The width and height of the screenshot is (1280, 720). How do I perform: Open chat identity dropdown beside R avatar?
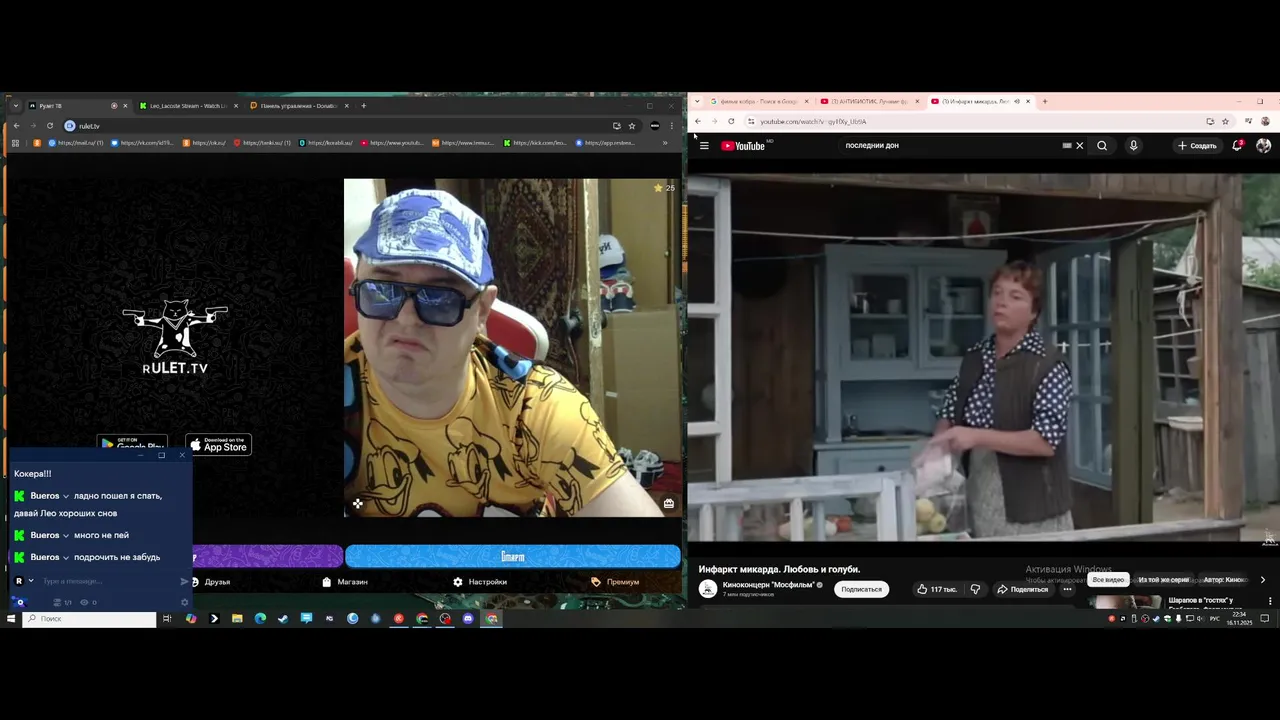click(x=31, y=581)
